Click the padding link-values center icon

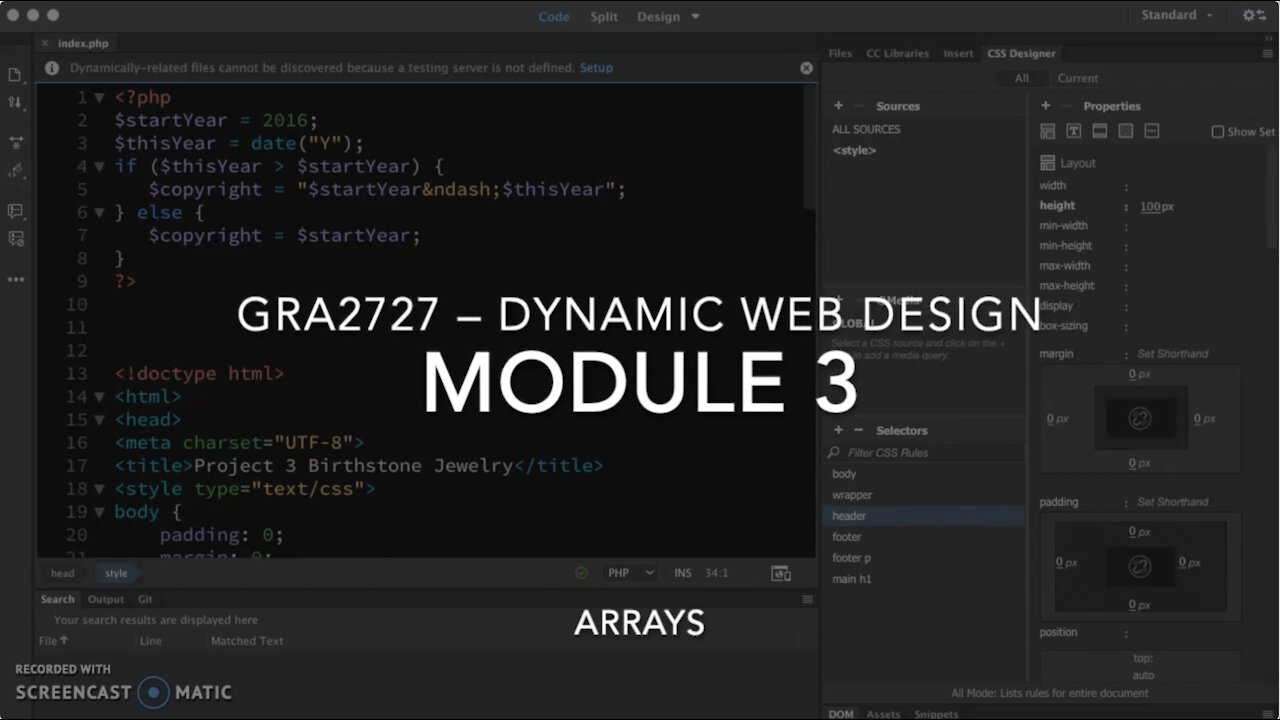pos(1140,567)
